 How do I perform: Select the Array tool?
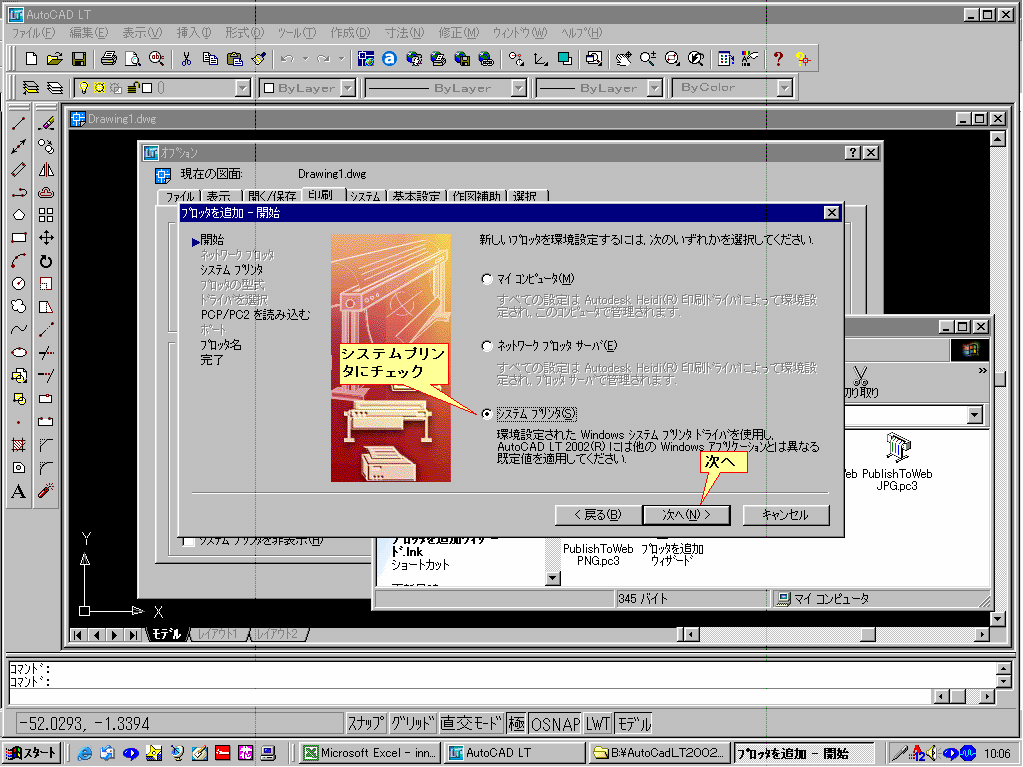coord(46,215)
